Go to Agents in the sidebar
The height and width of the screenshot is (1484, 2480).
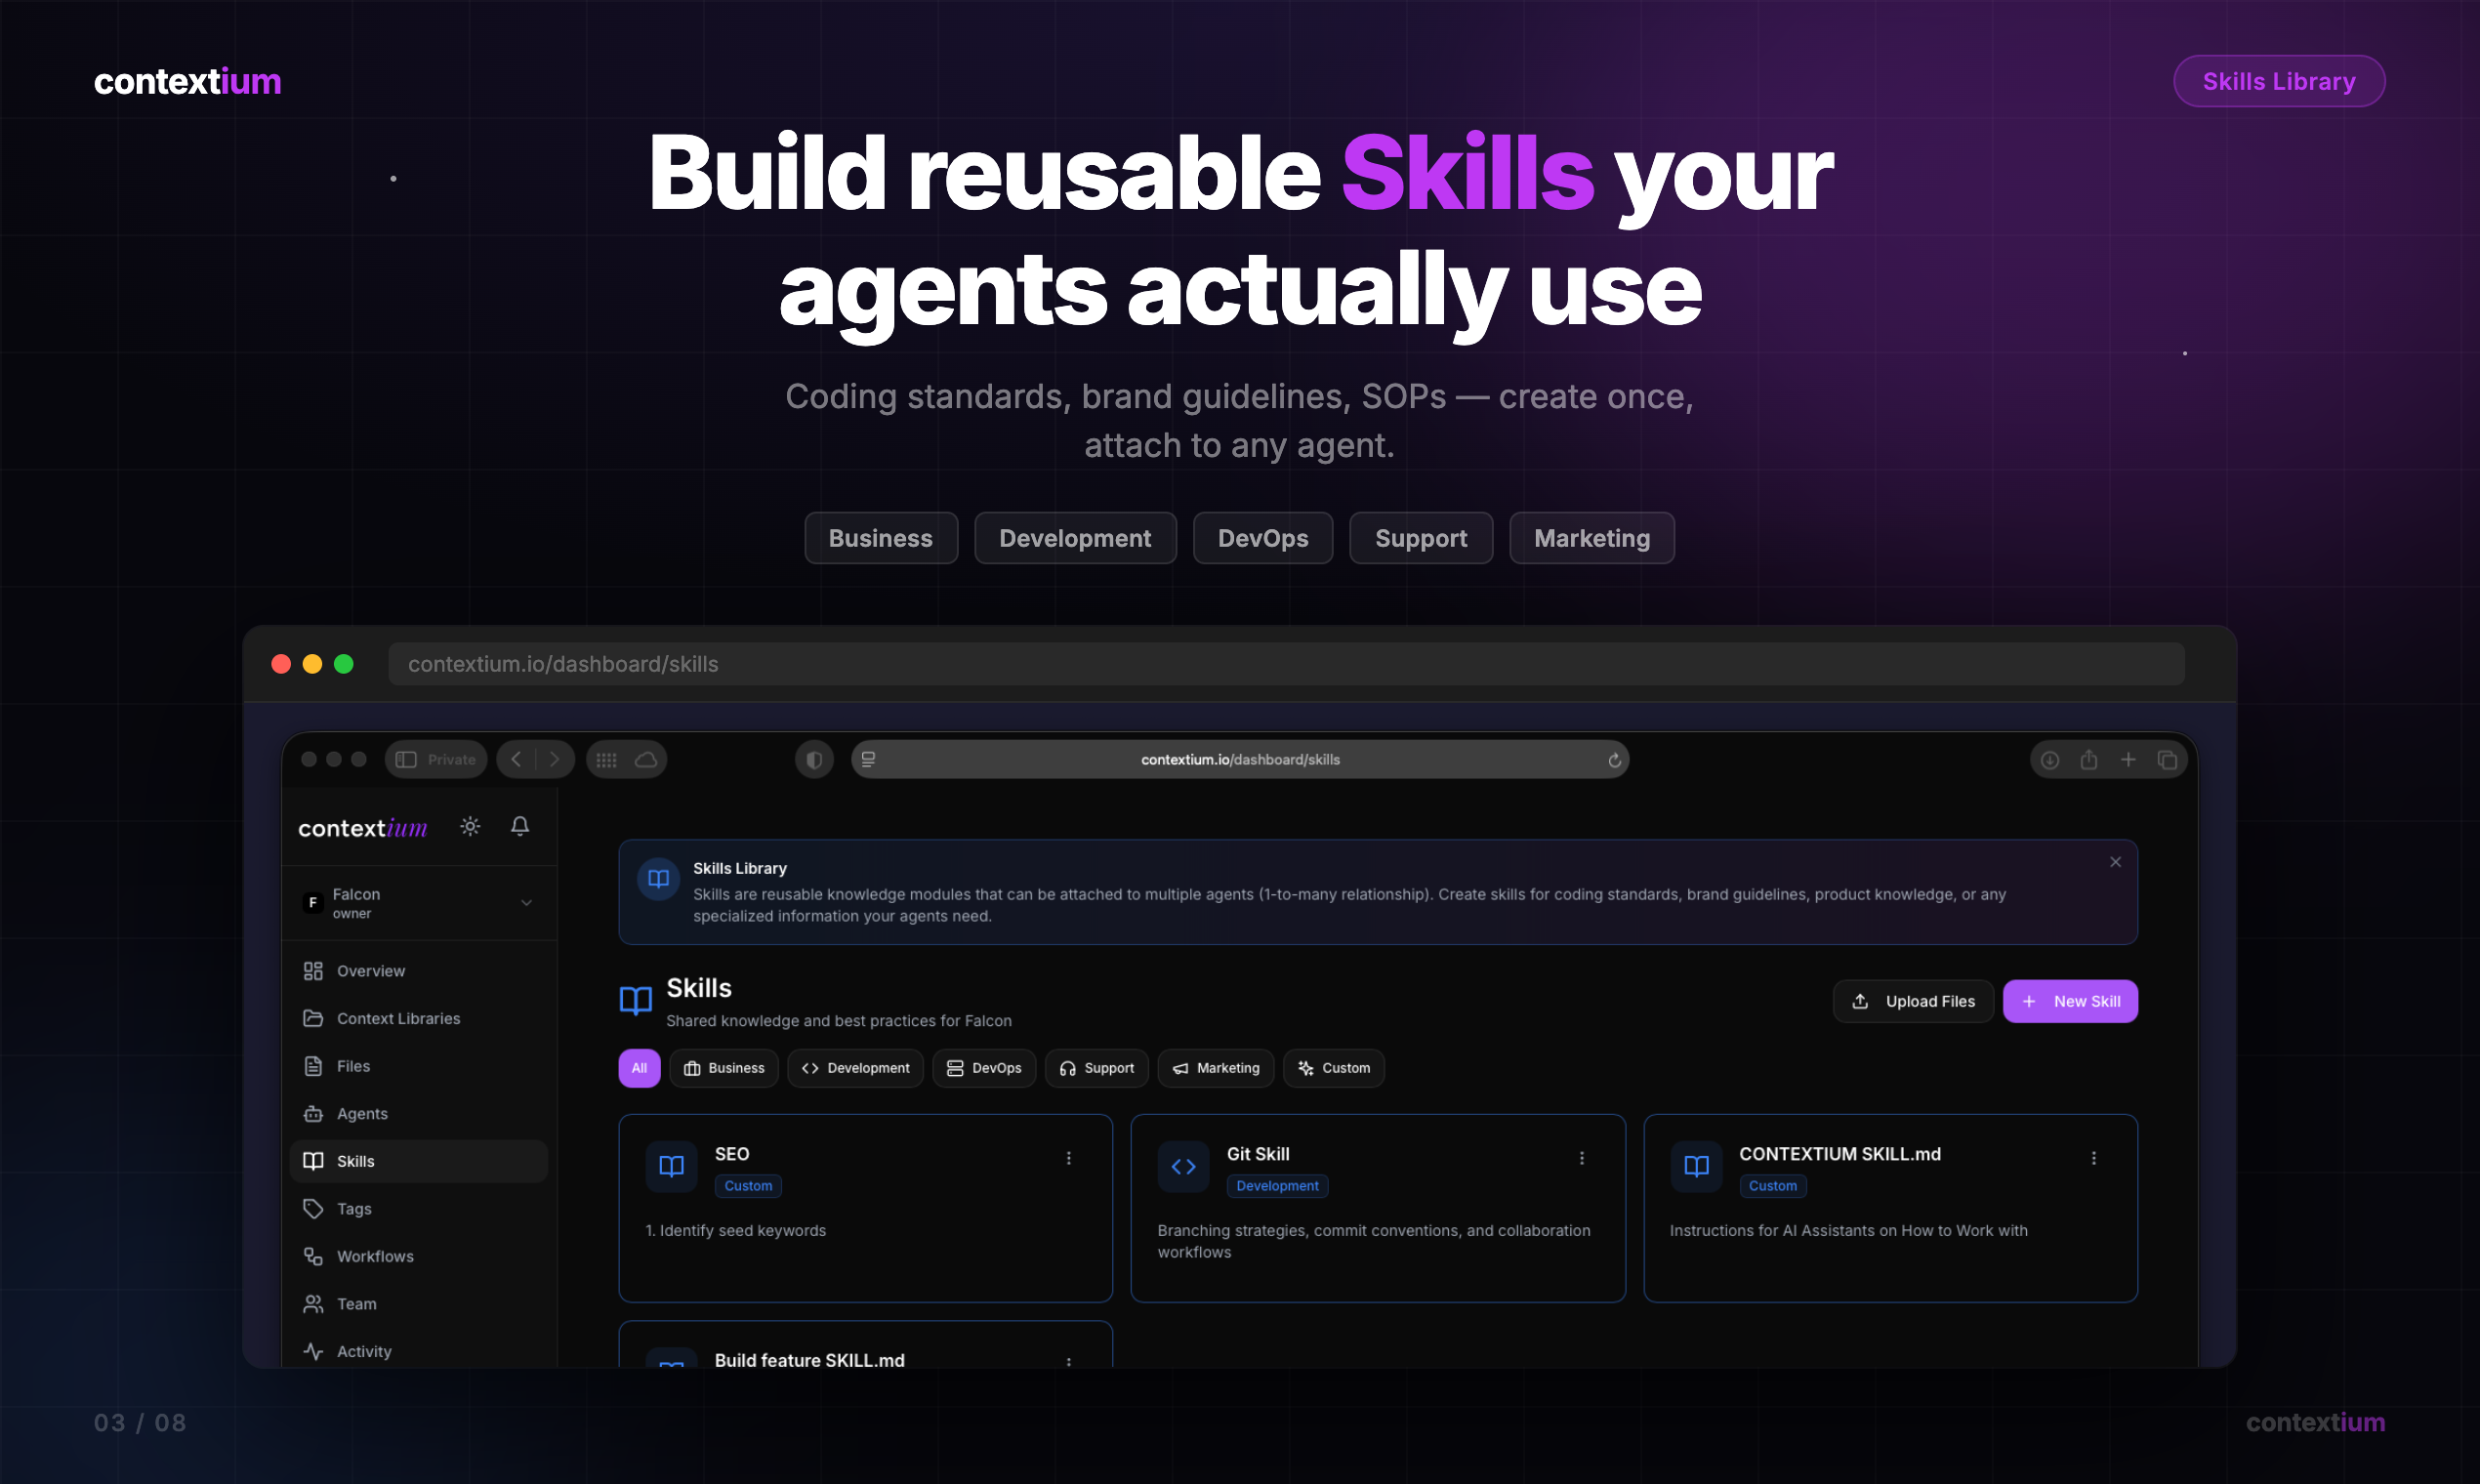coord(362,1114)
